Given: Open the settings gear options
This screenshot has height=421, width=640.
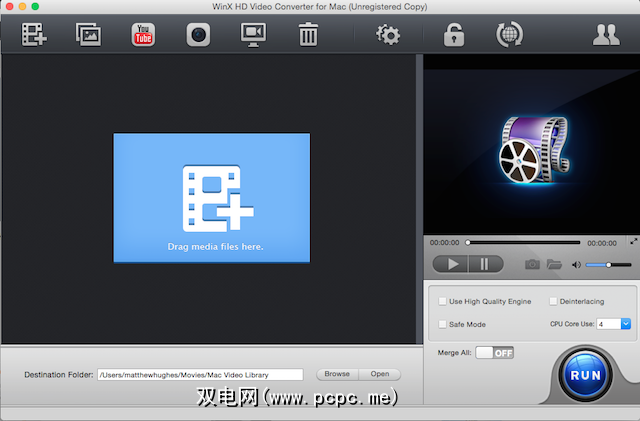Looking at the screenshot, I should [387, 35].
